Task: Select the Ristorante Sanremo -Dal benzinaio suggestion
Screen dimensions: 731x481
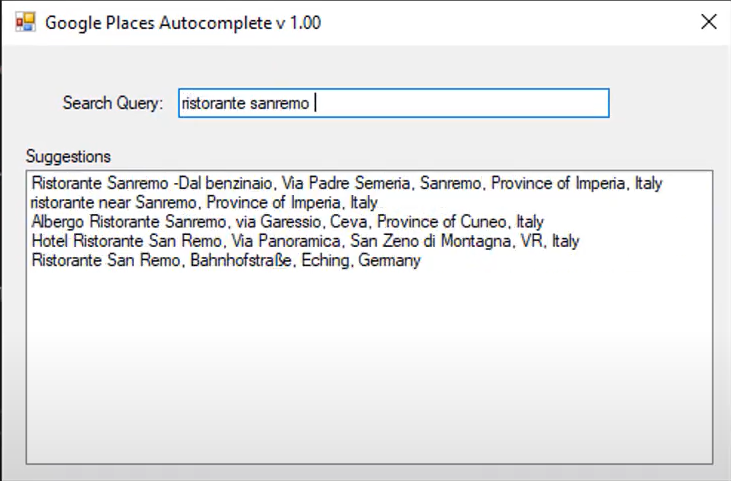Action: [347, 183]
